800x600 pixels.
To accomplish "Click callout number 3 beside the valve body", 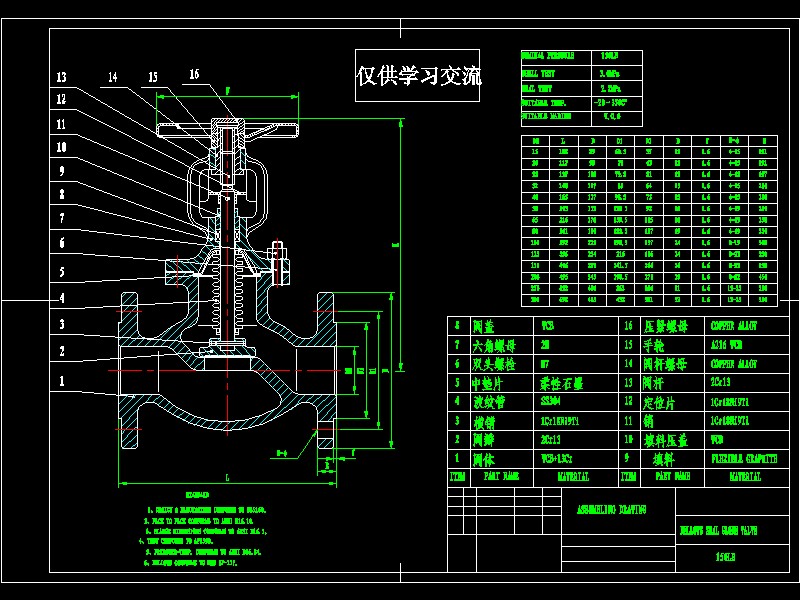I will 62,324.
